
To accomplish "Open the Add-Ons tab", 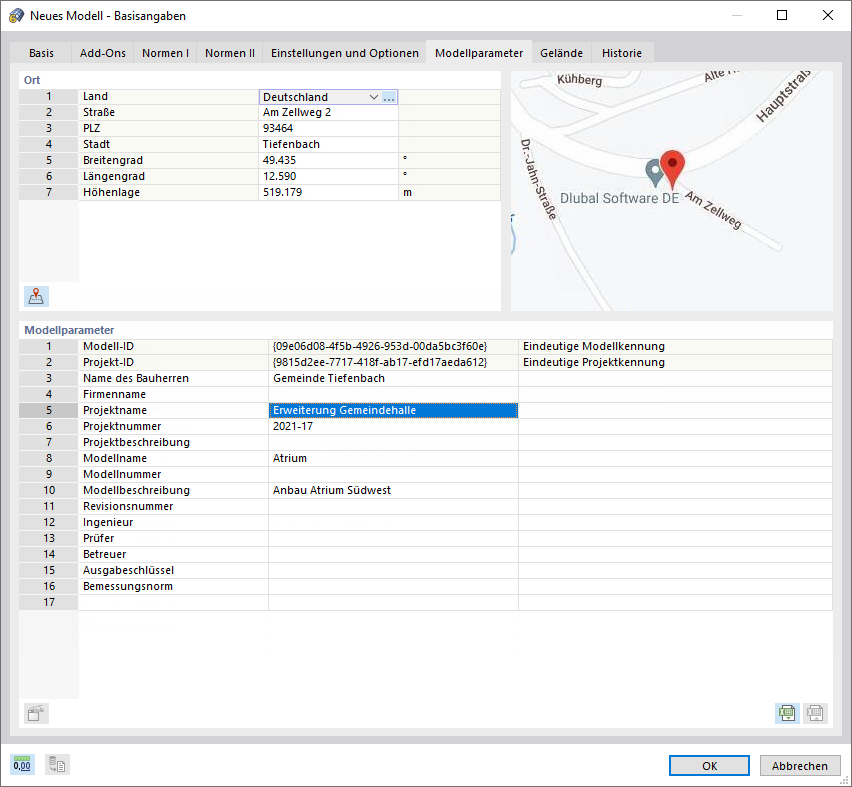I will point(102,53).
